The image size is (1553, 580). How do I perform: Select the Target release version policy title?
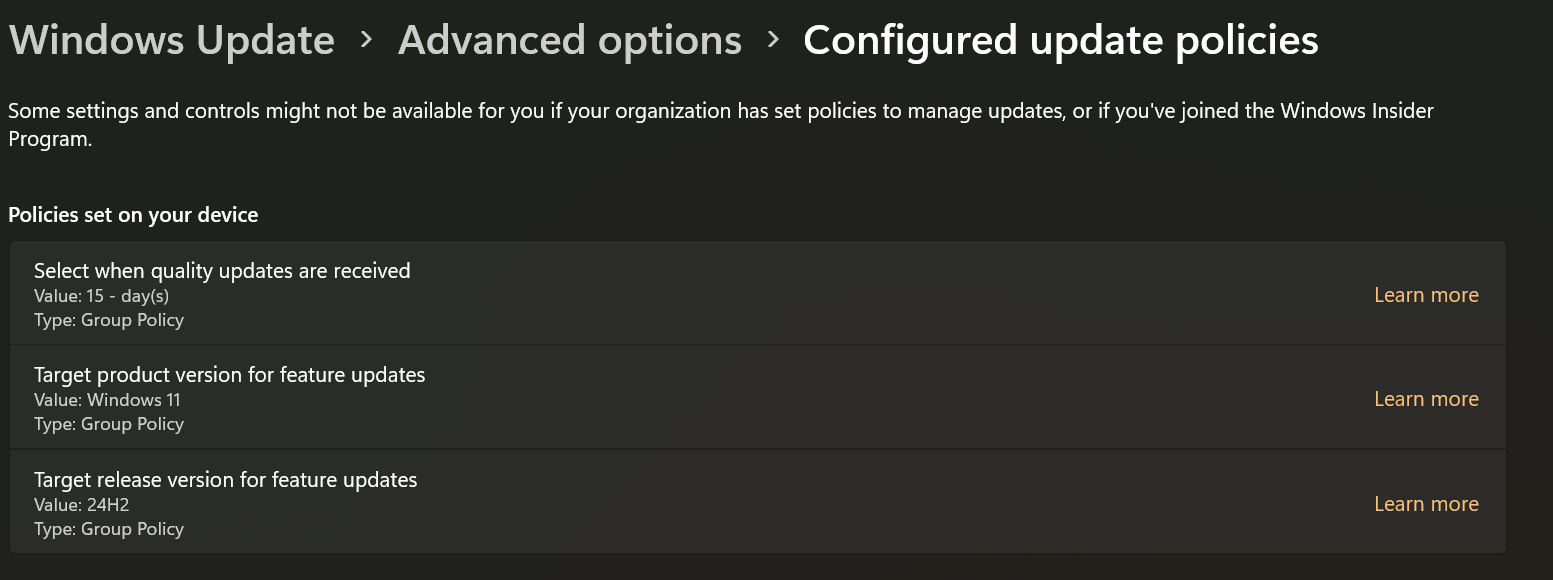coord(225,480)
